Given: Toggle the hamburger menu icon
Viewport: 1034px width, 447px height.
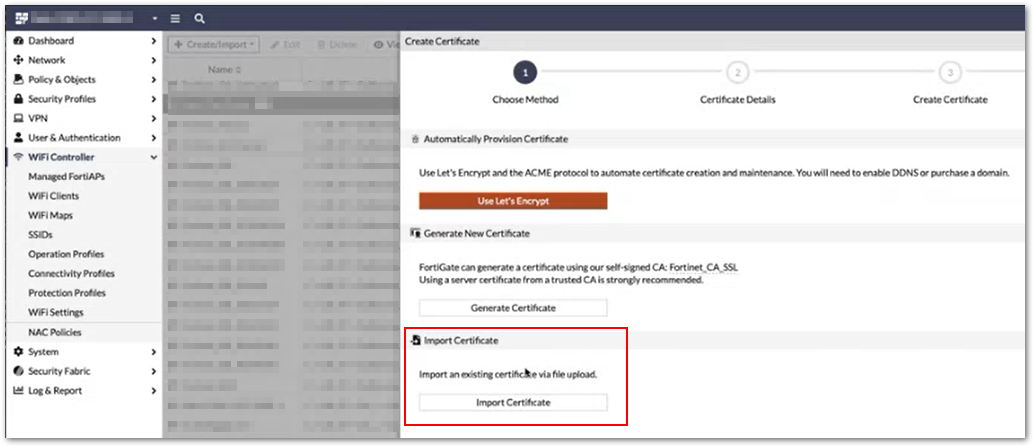Looking at the screenshot, I should tap(175, 18).
